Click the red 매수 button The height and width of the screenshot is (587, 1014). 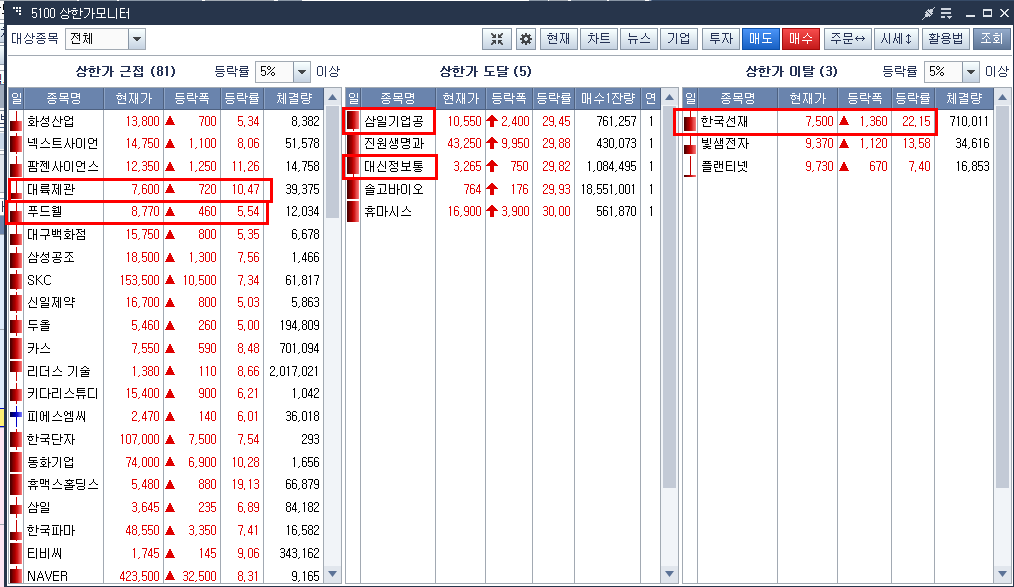[801, 39]
